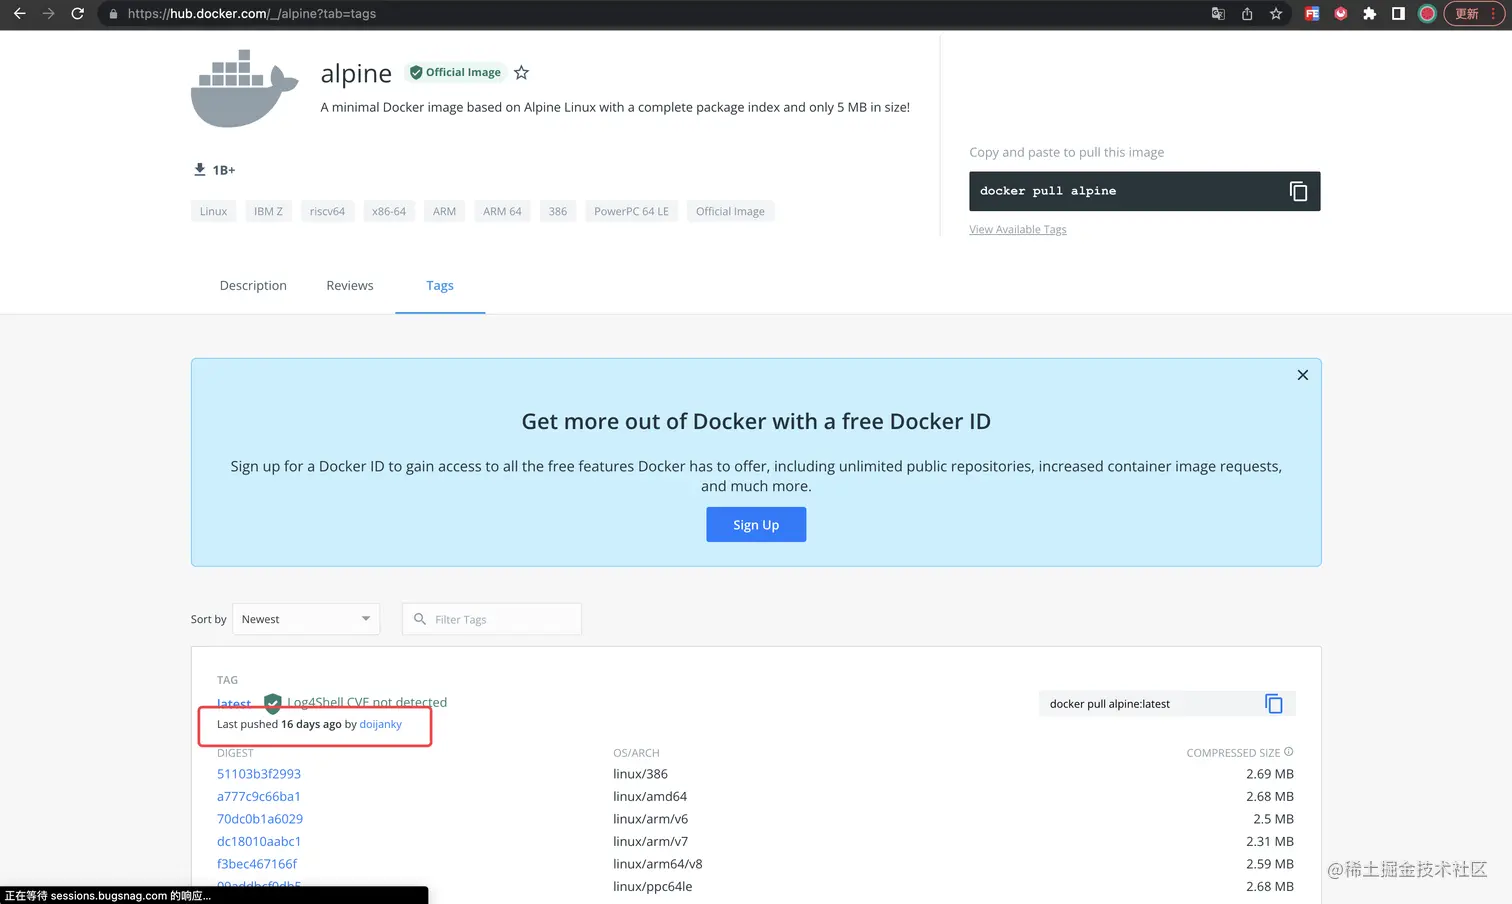Viewport: 1512px width, 904px height.
Task: Bookmark the page with the star icon
Action: [x=1276, y=14]
